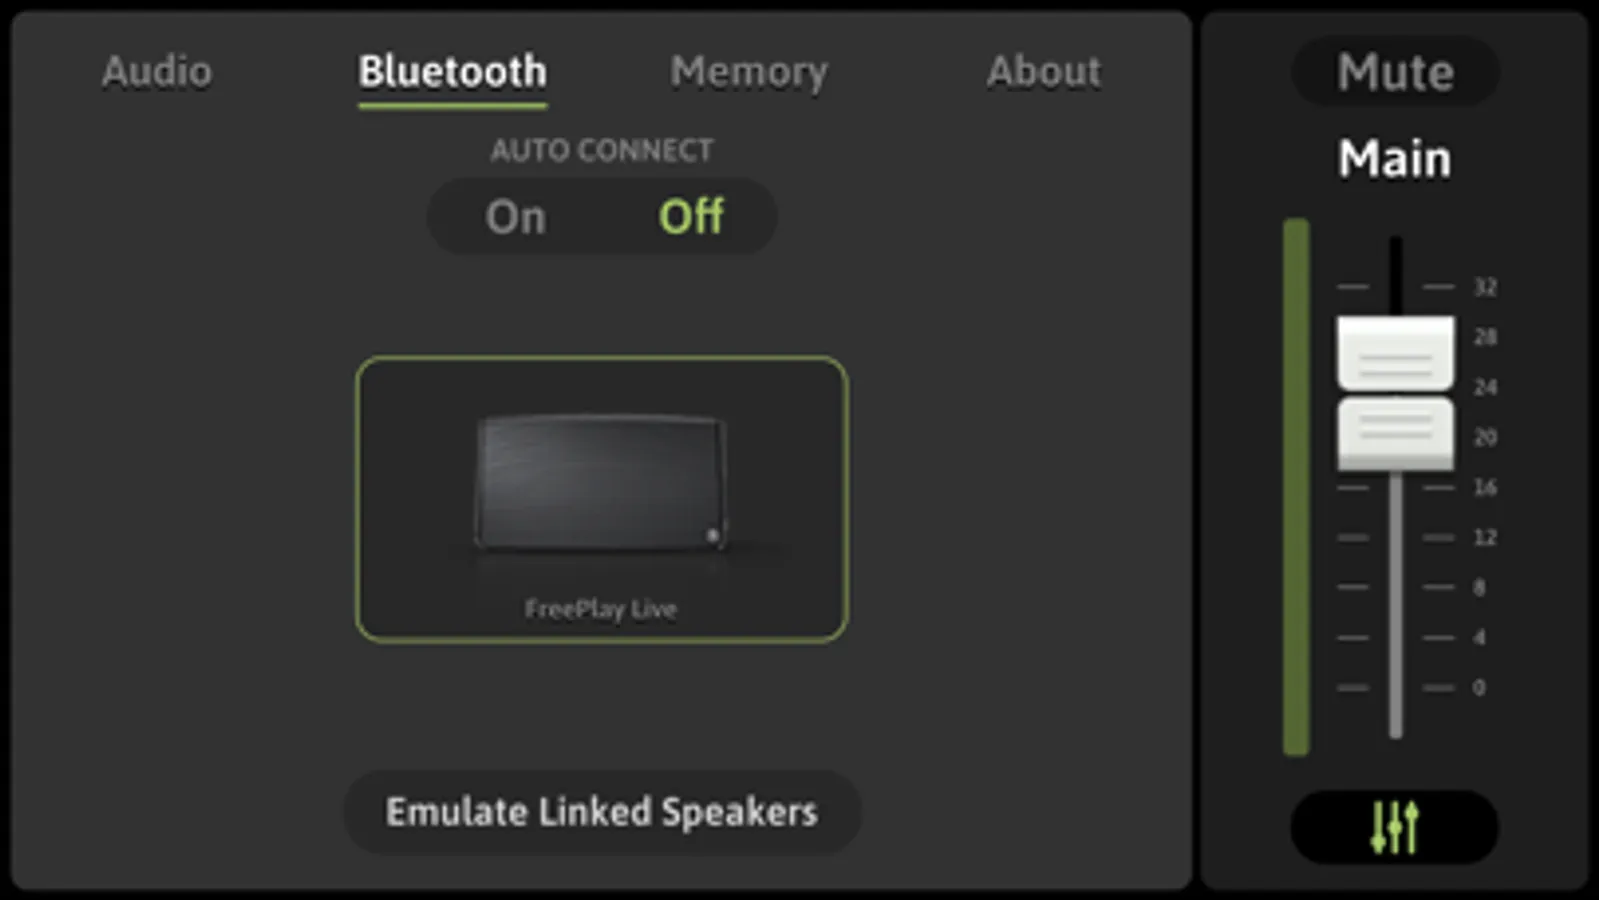Grab the upper white fader knob
Screen dimensions: 1599x900
(x=1396, y=352)
